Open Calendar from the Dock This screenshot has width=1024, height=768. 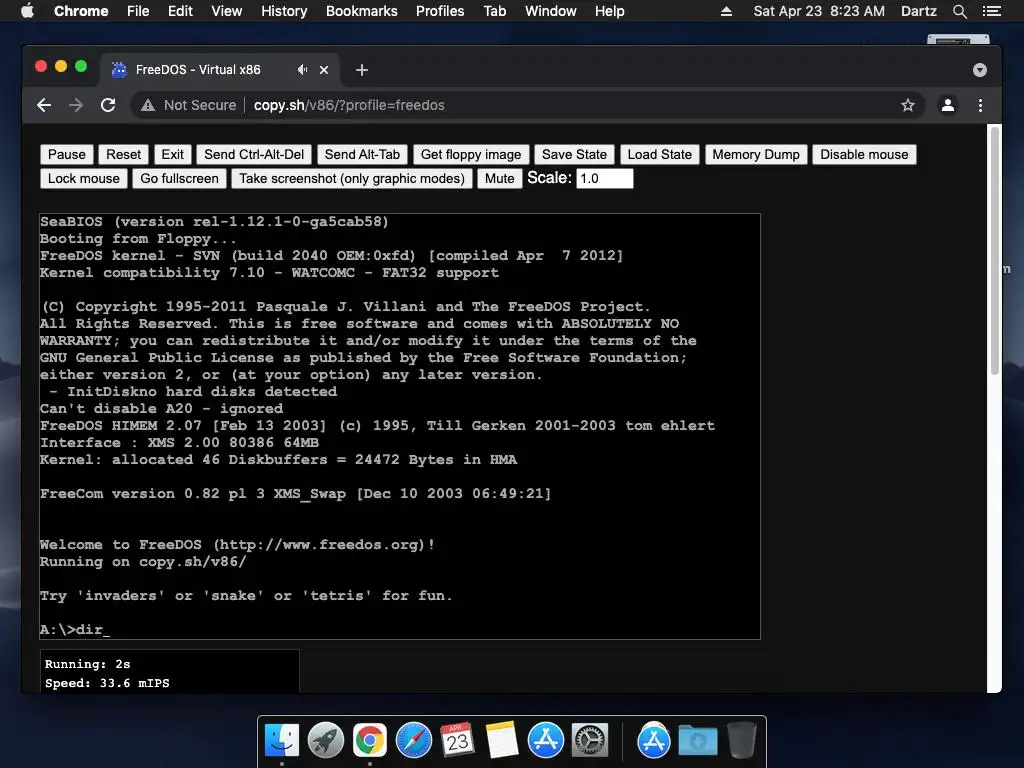pos(458,741)
